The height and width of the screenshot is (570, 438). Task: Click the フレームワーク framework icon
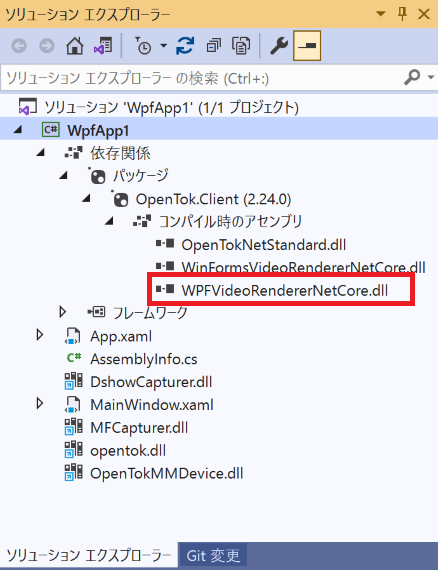tap(97, 312)
